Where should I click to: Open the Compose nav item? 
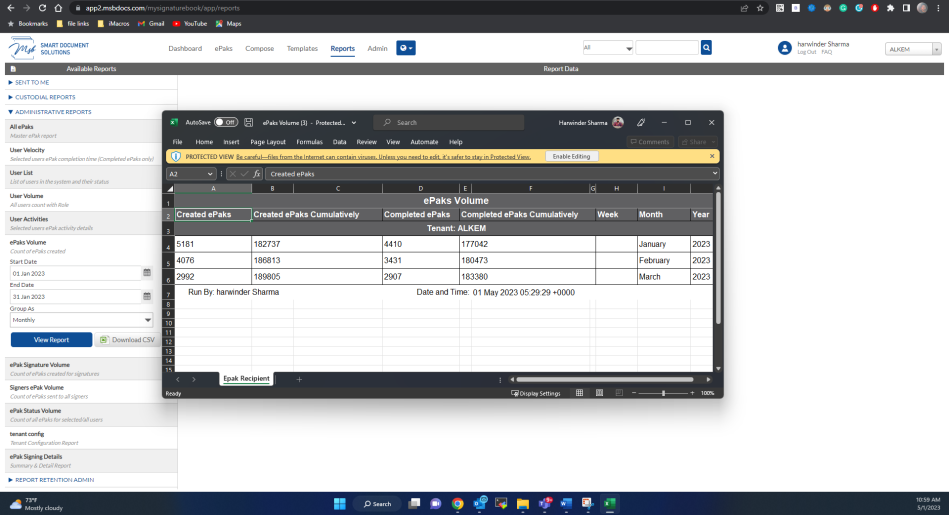click(260, 48)
